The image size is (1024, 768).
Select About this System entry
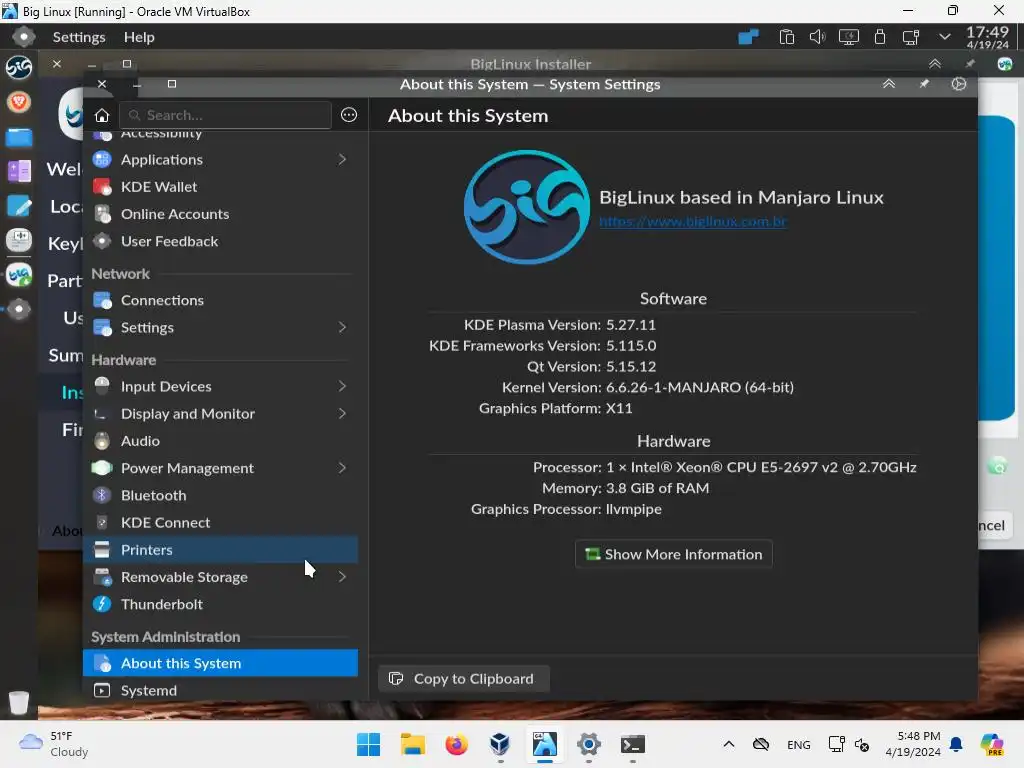221,664
